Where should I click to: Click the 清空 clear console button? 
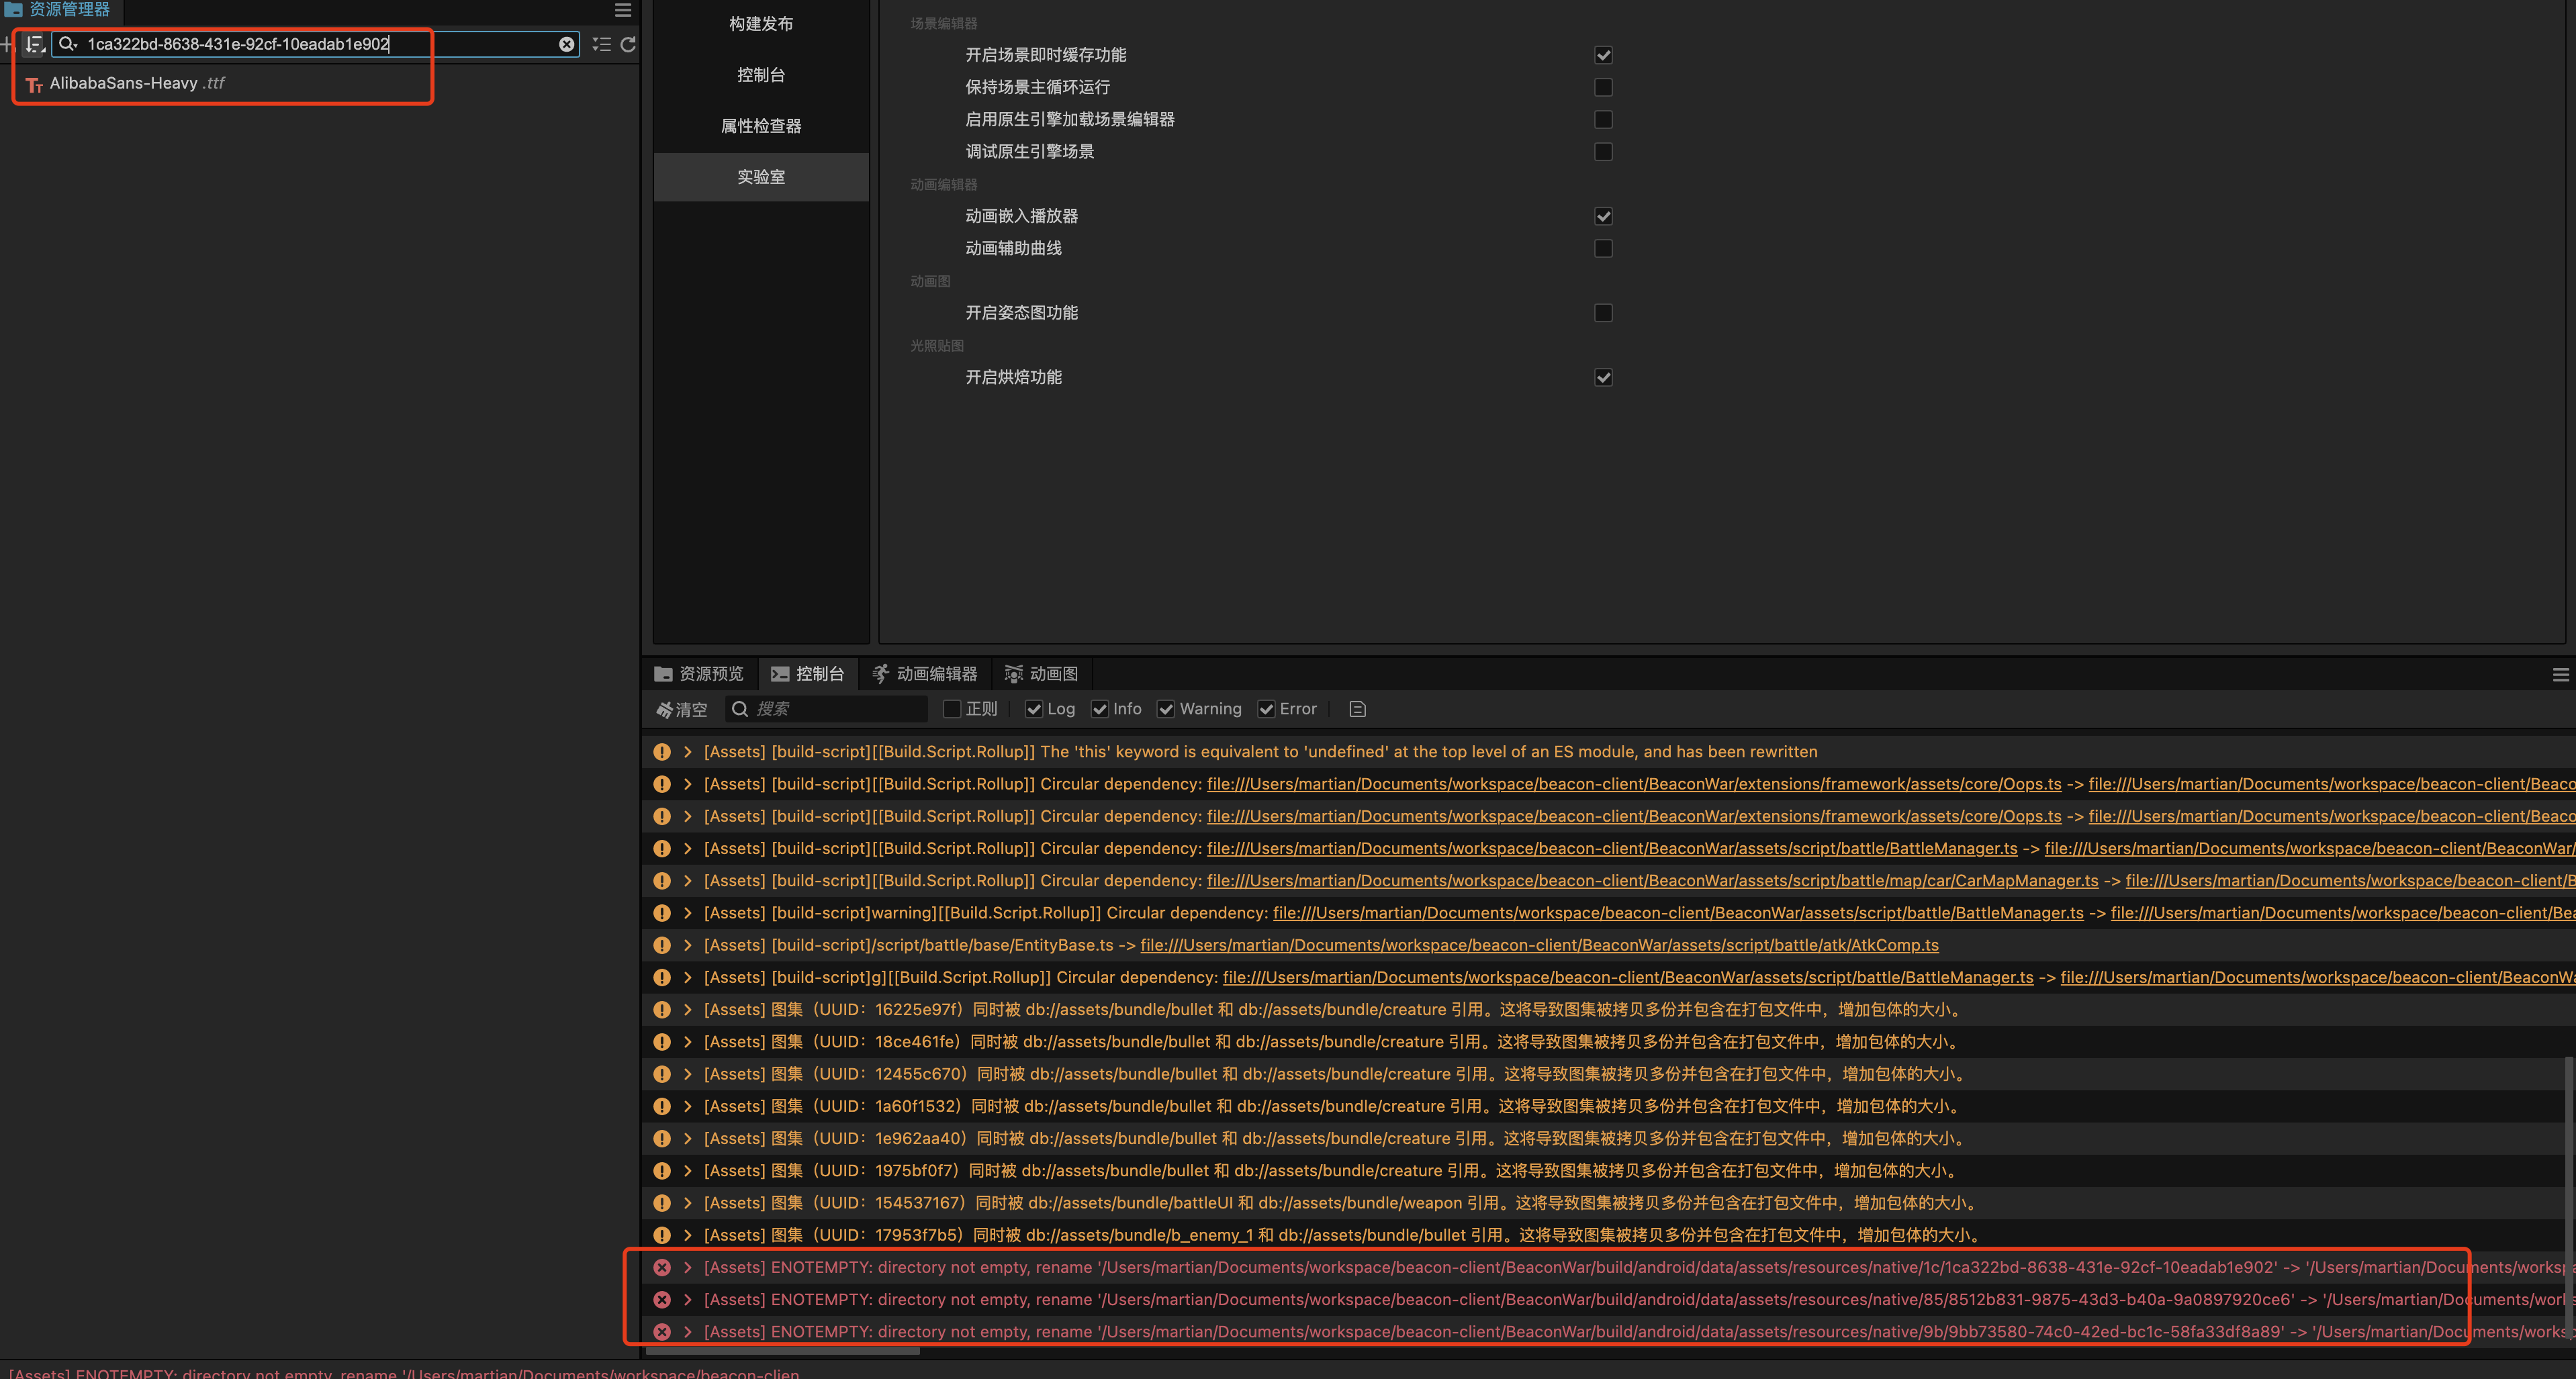tap(682, 709)
